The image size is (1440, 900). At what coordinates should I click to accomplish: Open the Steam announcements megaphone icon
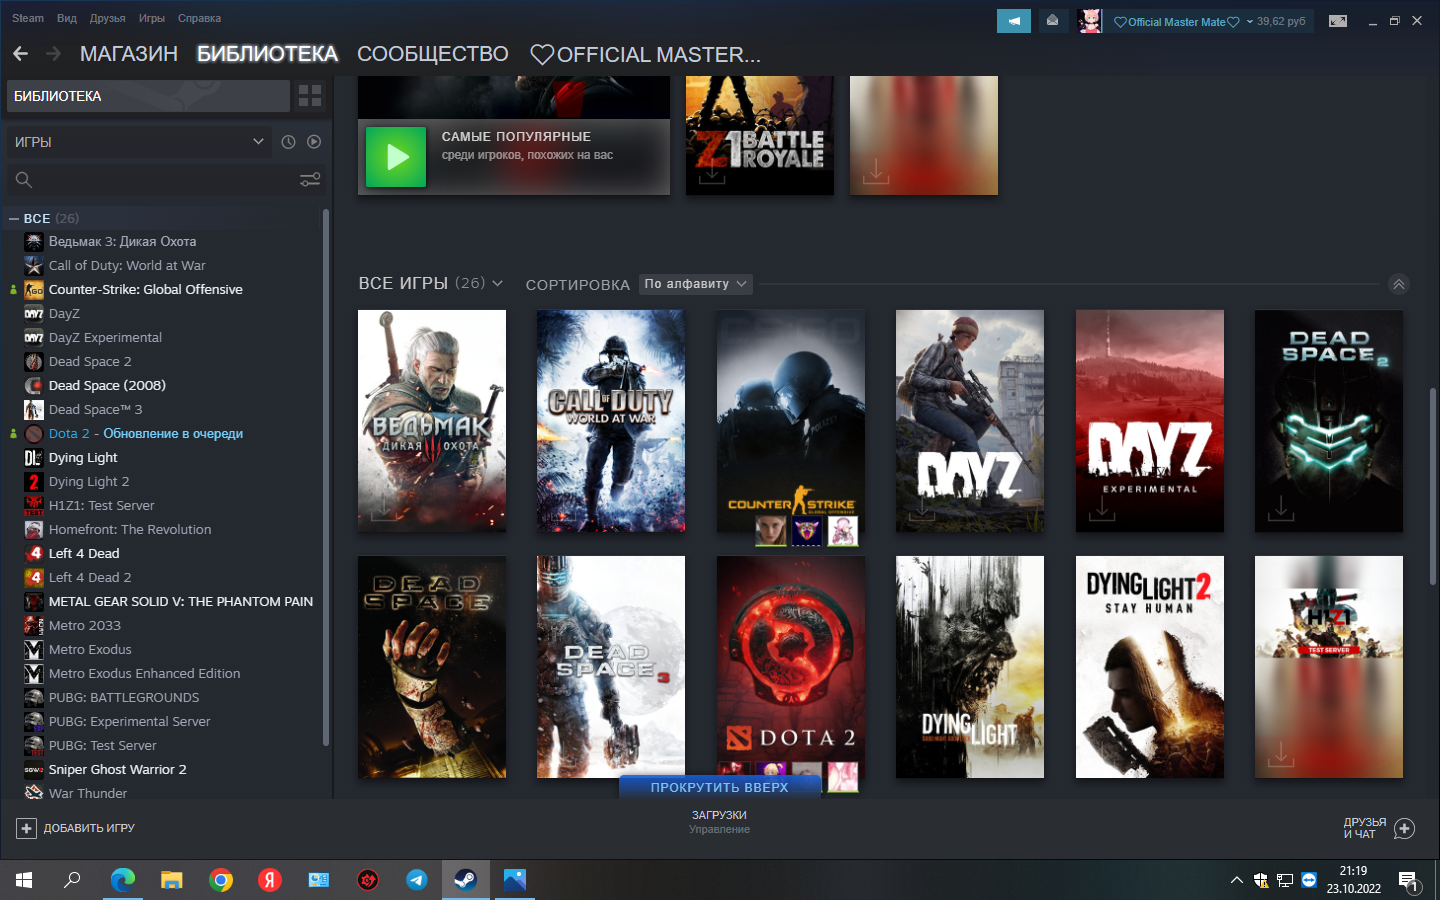pyautogui.click(x=1014, y=21)
